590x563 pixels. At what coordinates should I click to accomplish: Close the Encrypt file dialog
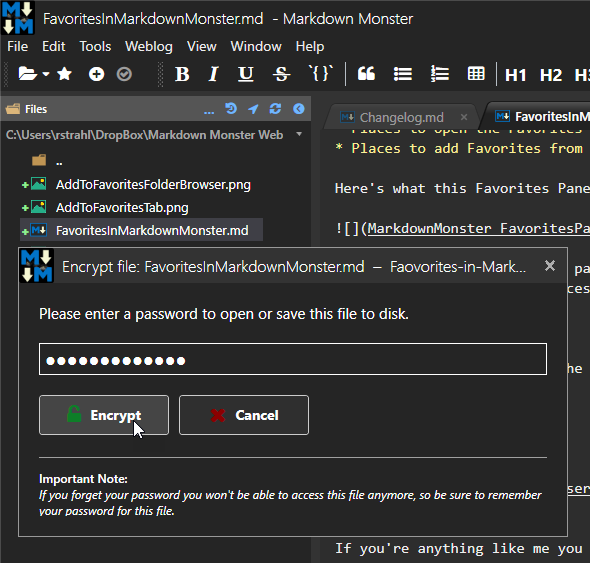point(550,266)
